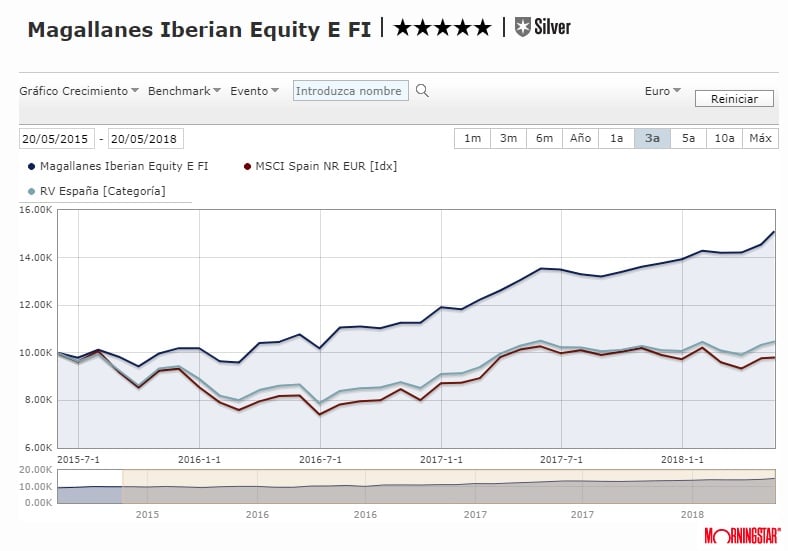Click the Silver rating medal icon
Screen dimensions: 788x551
pyautogui.click(x=523, y=27)
